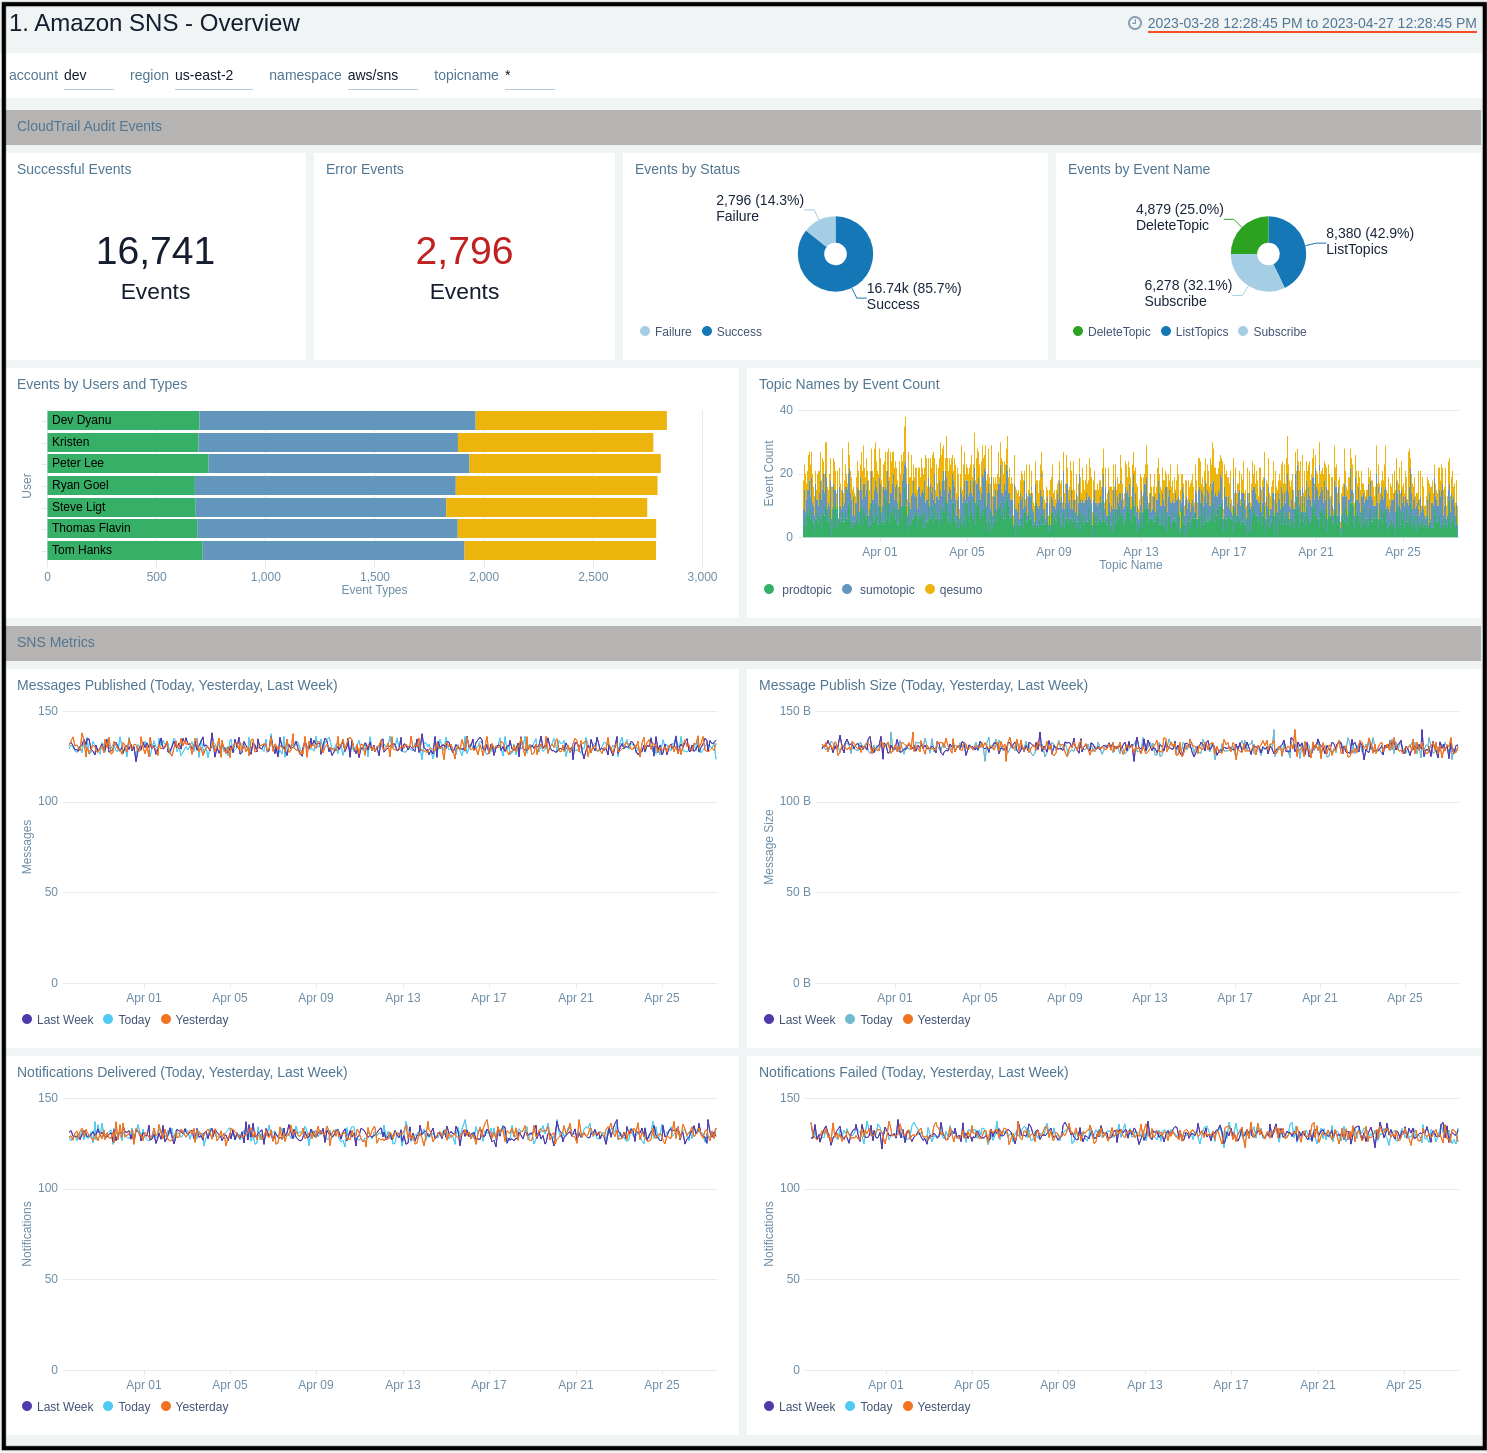Change the namespace filter aws/sns
The width and height of the screenshot is (1487, 1453).
point(381,76)
